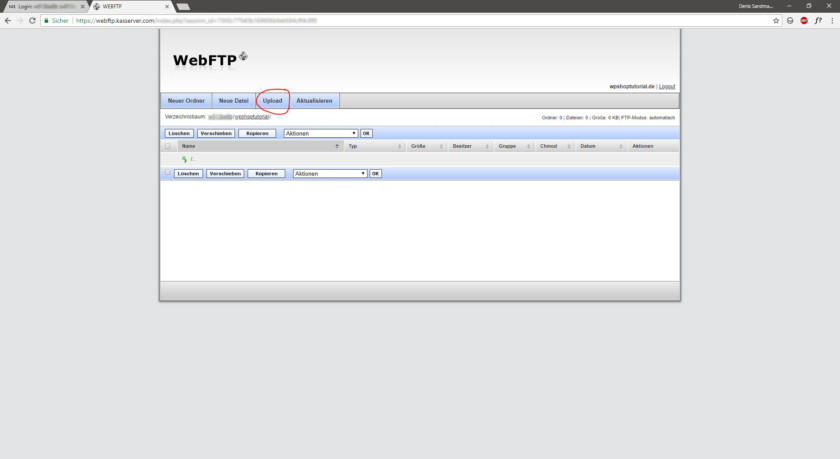Screen dimensions: 840x459
Task: Reload the page using the browser refresh icon
Action: pyautogui.click(x=33, y=20)
